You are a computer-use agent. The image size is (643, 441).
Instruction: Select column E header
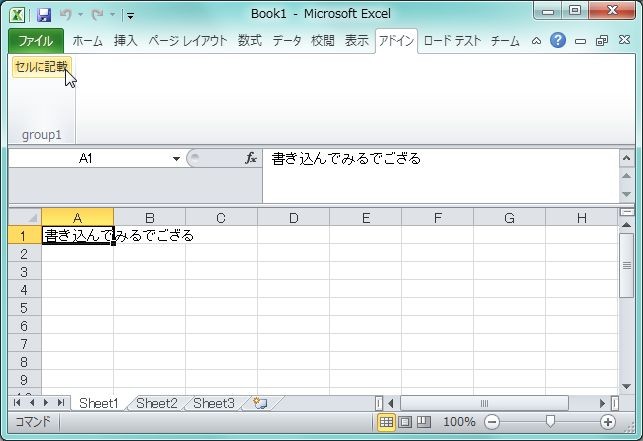pyautogui.click(x=365, y=218)
